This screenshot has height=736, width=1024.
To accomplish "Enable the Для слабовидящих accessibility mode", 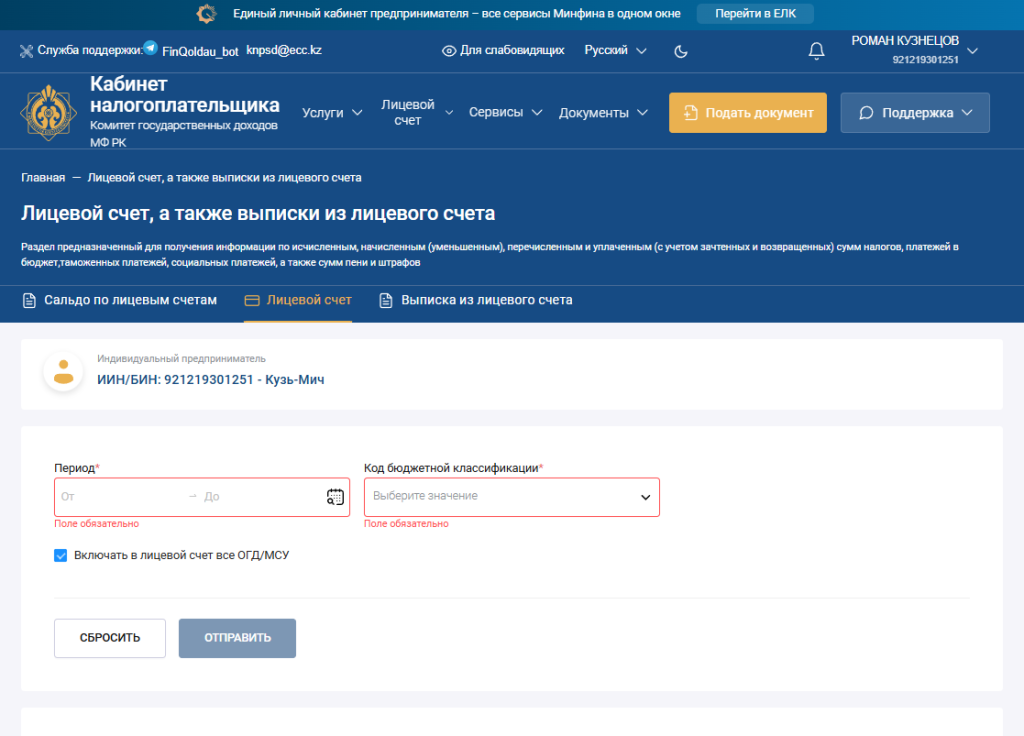I will (503, 50).
